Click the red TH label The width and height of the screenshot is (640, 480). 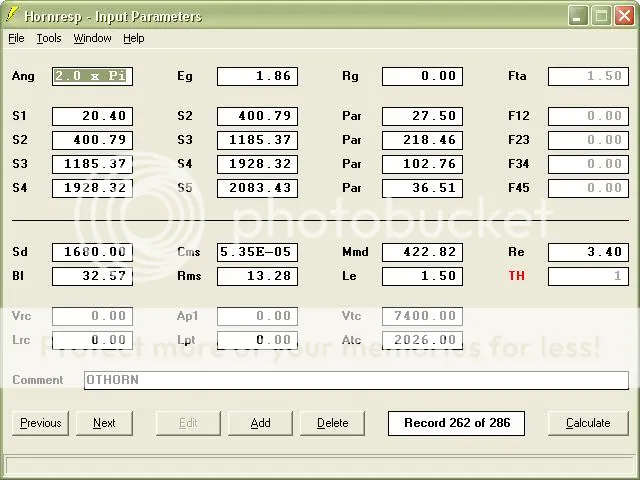516,276
